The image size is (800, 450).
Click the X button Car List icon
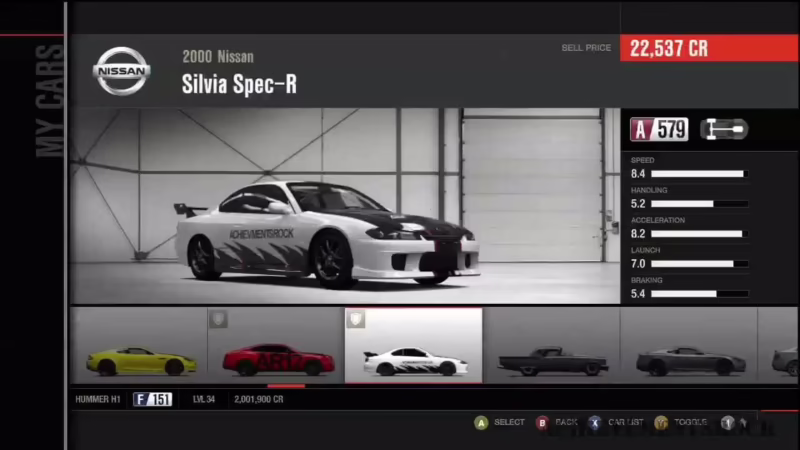coord(594,422)
